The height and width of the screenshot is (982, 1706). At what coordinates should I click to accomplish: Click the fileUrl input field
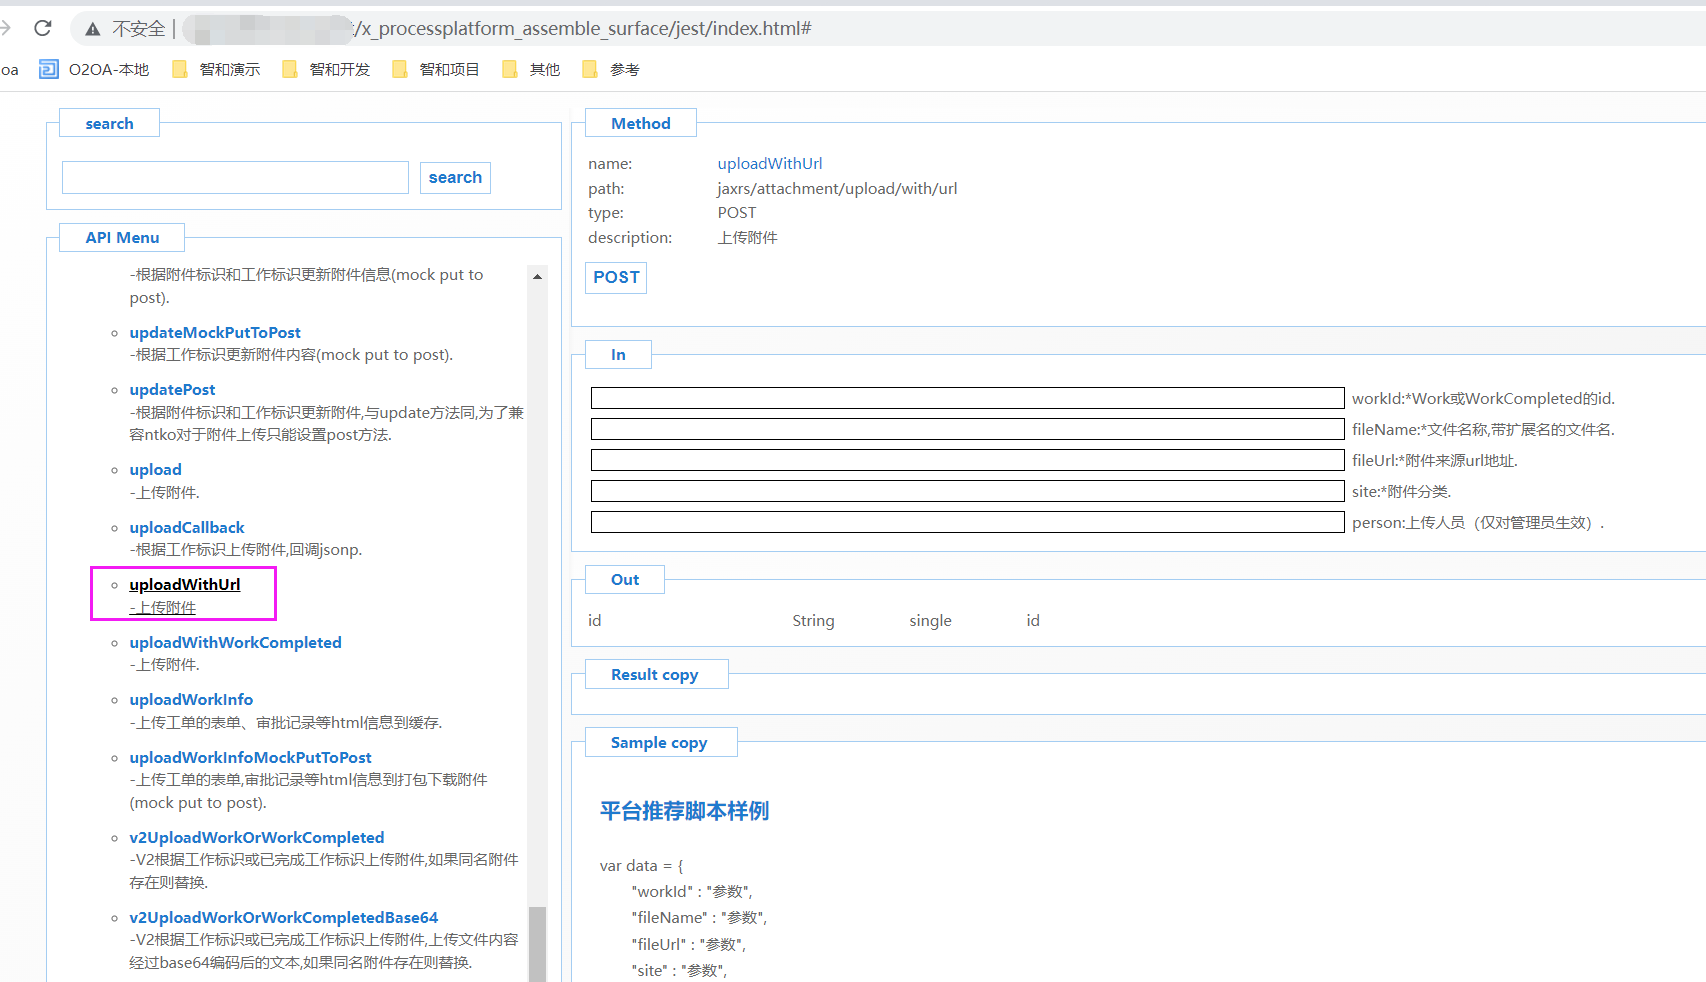966,460
